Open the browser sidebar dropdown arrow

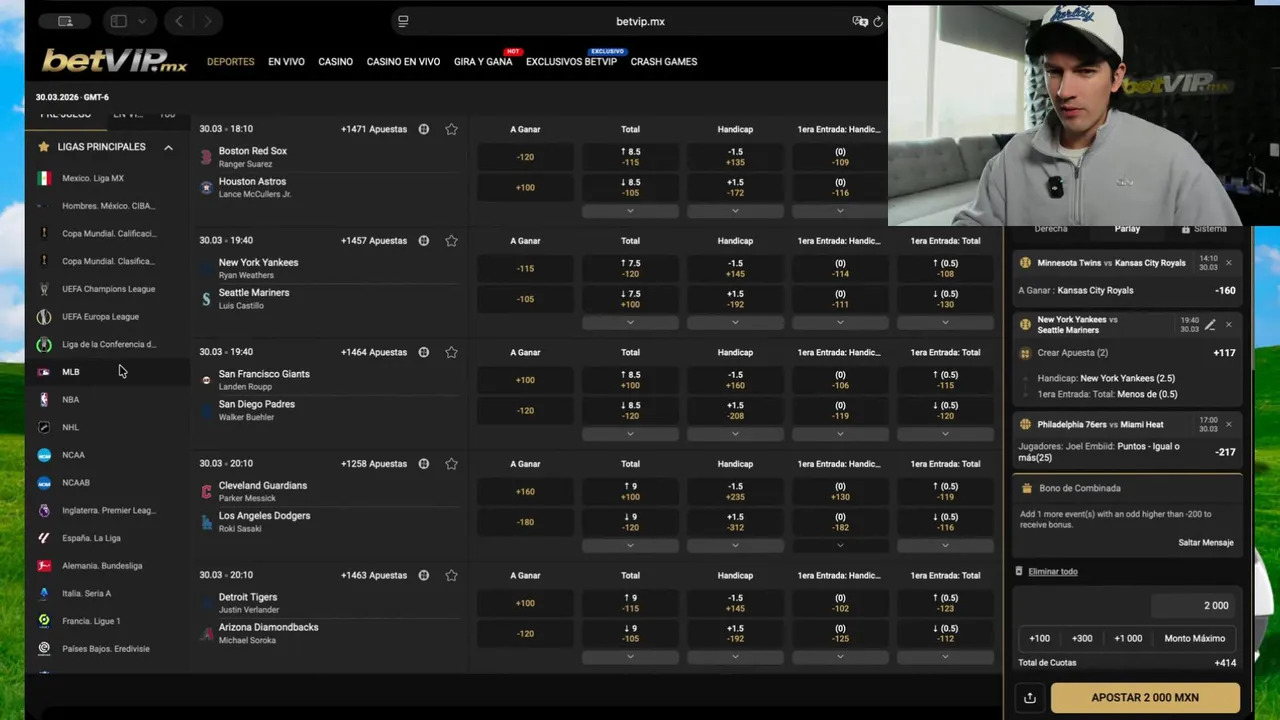click(x=142, y=21)
